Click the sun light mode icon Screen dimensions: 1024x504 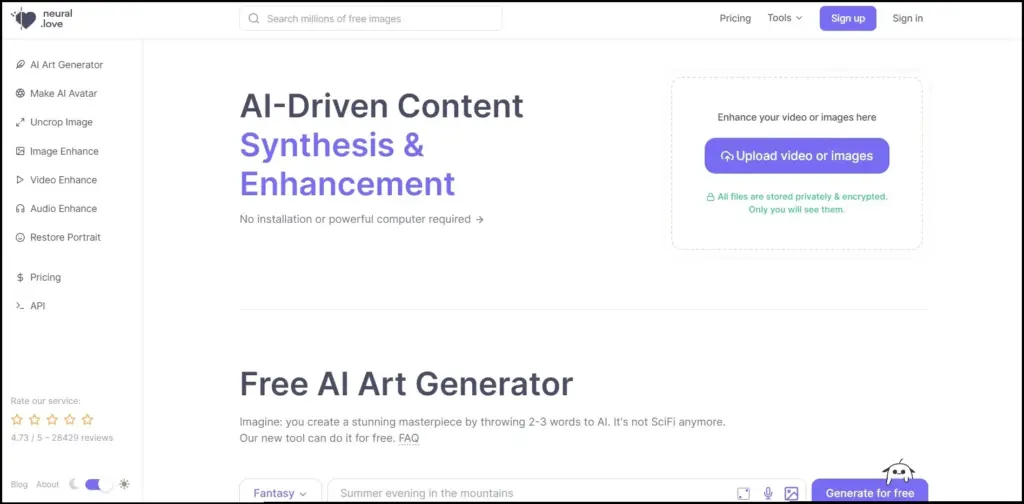pos(124,484)
